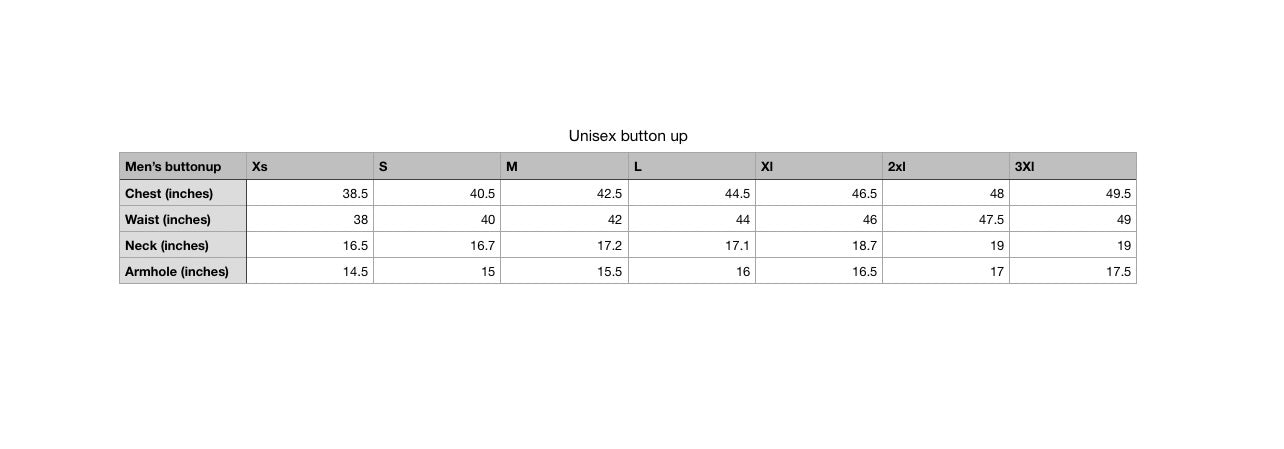
Task: Click the Waist cell showing 47.5
Action: coord(990,220)
